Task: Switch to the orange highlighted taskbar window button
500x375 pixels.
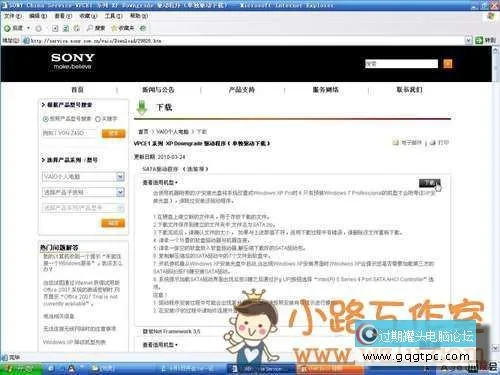Action: [x=330, y=369]
